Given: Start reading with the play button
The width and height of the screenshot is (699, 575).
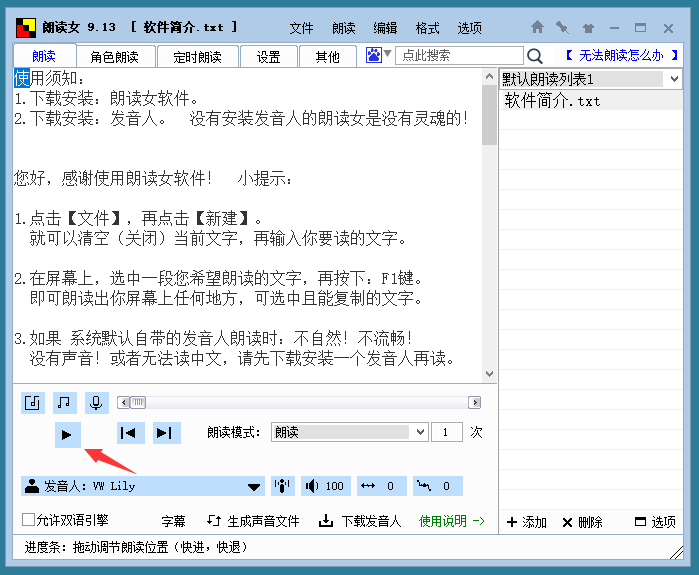Looking at the screenshot, I should [68, 435].
